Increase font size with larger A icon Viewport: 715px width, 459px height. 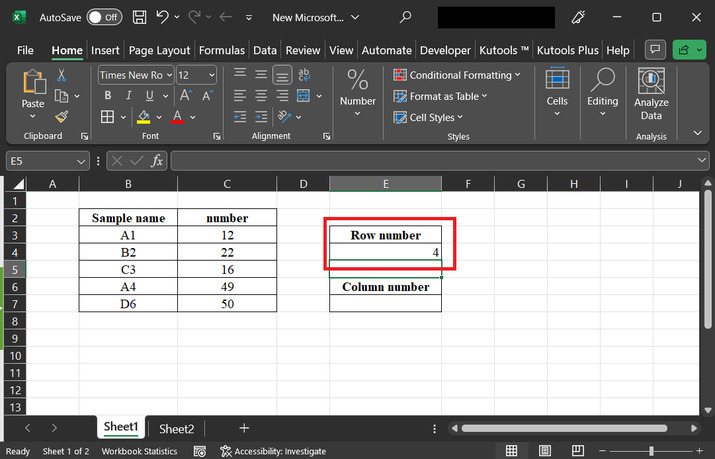[186, 96]
